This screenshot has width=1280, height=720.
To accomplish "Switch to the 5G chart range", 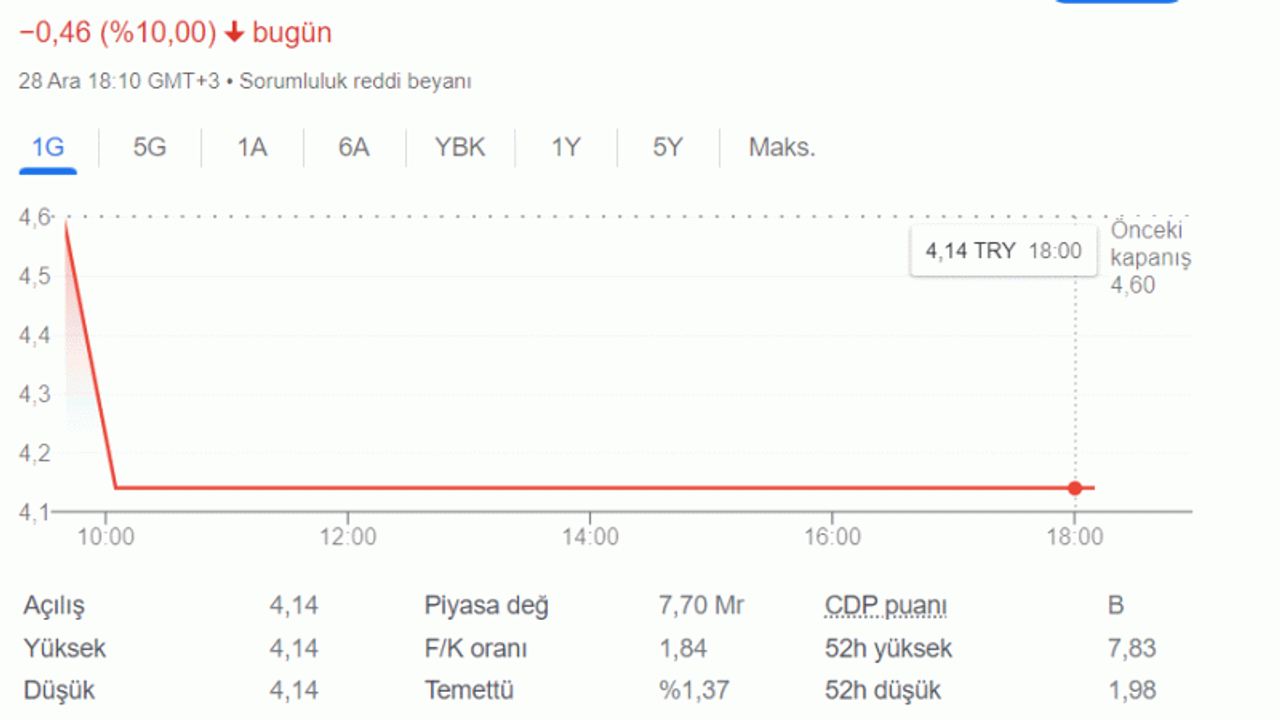I will tap(150, 148).
